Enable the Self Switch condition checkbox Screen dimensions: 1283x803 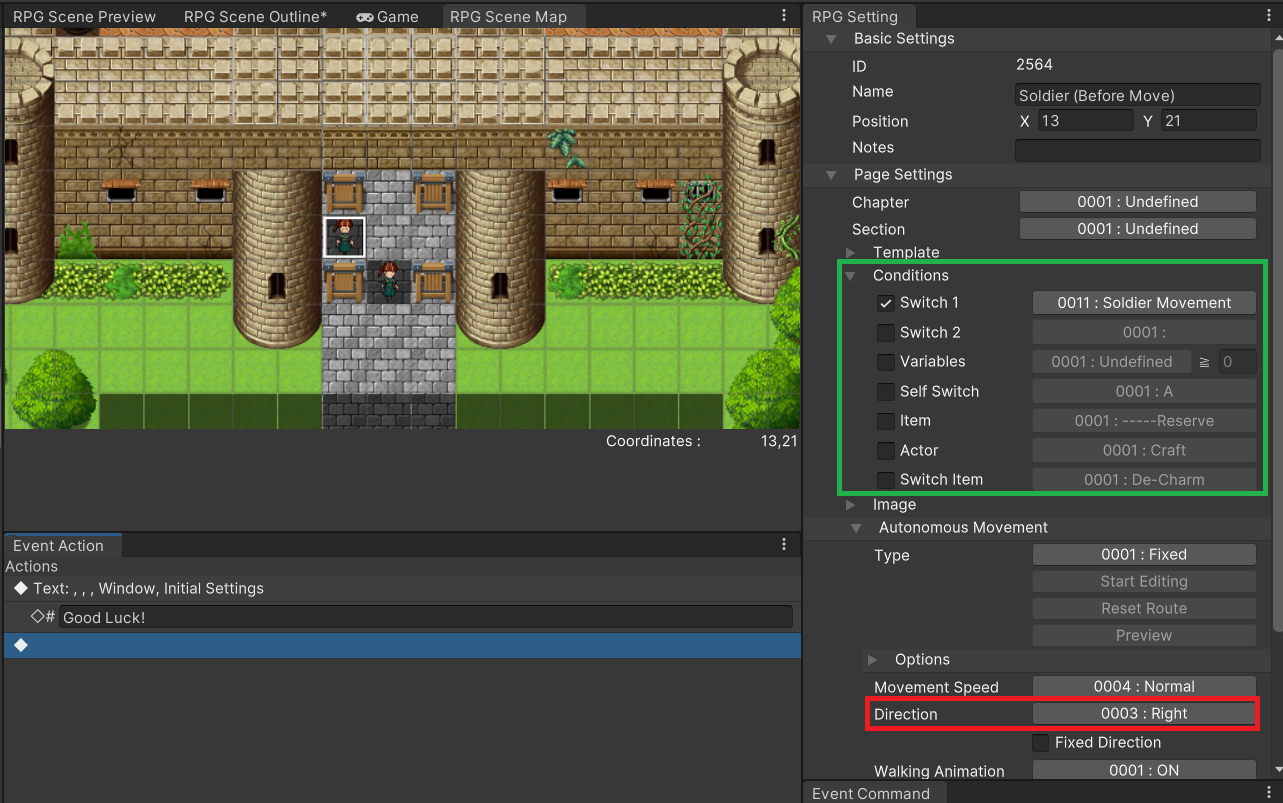(x=885, y=392)
